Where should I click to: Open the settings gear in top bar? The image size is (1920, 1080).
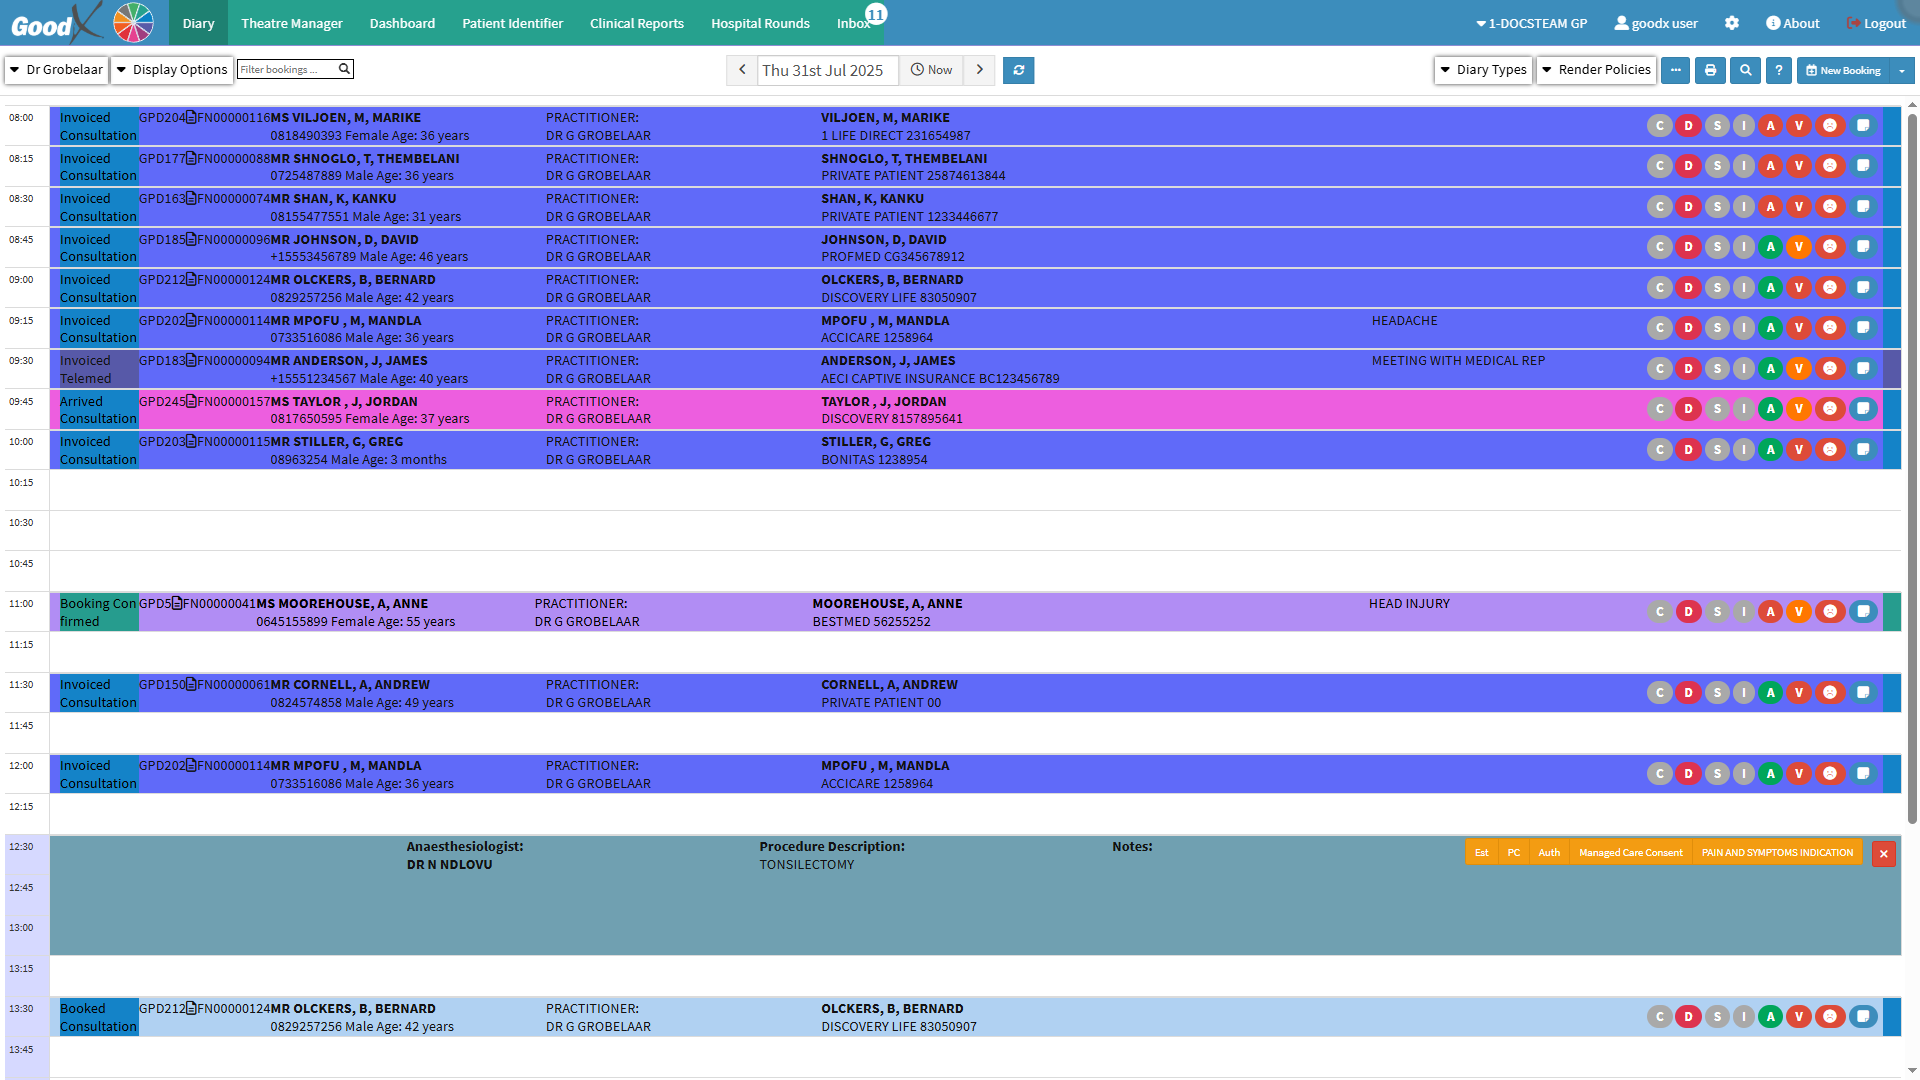pos(1732,23)
